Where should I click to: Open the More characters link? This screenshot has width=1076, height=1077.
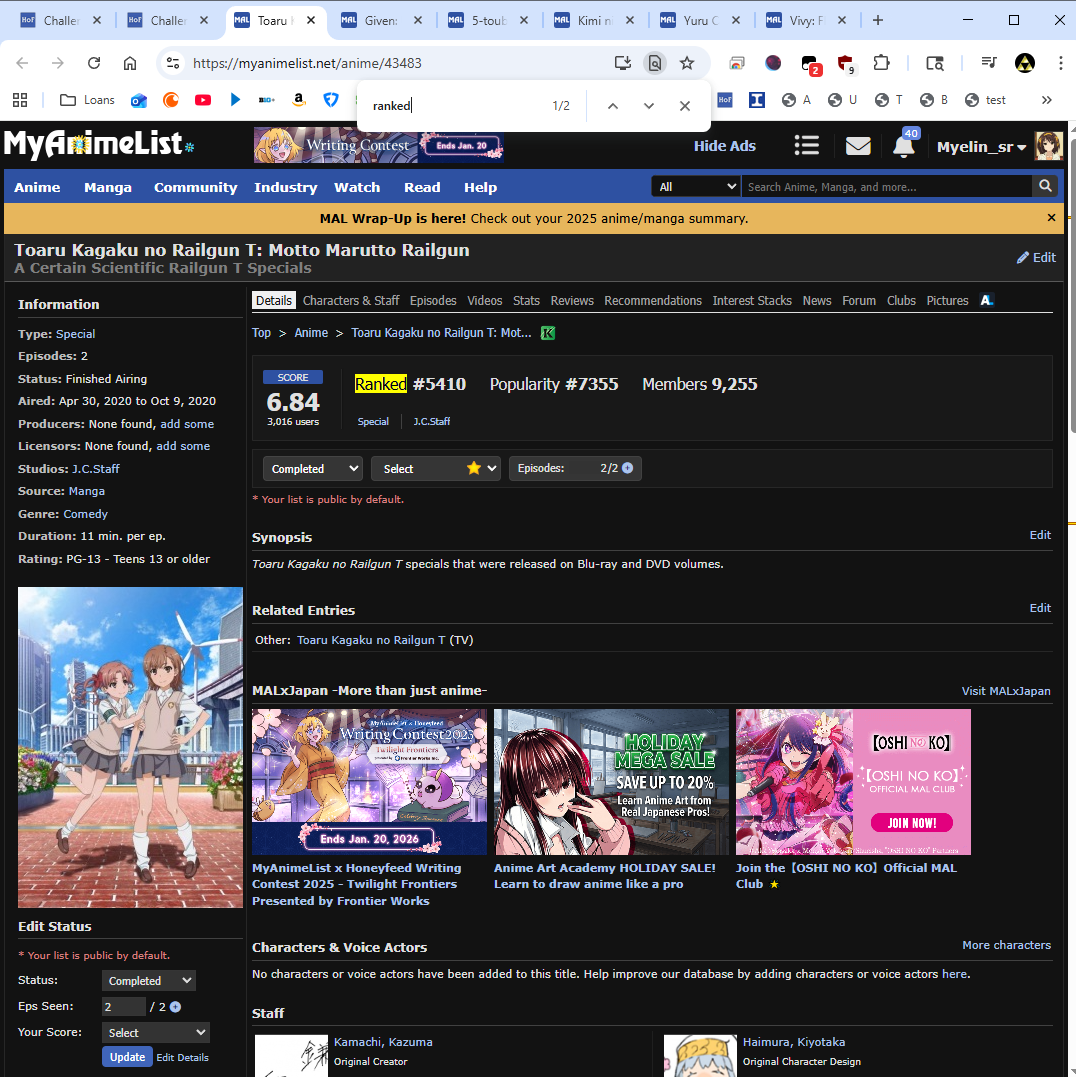[x=1007, y=945]
